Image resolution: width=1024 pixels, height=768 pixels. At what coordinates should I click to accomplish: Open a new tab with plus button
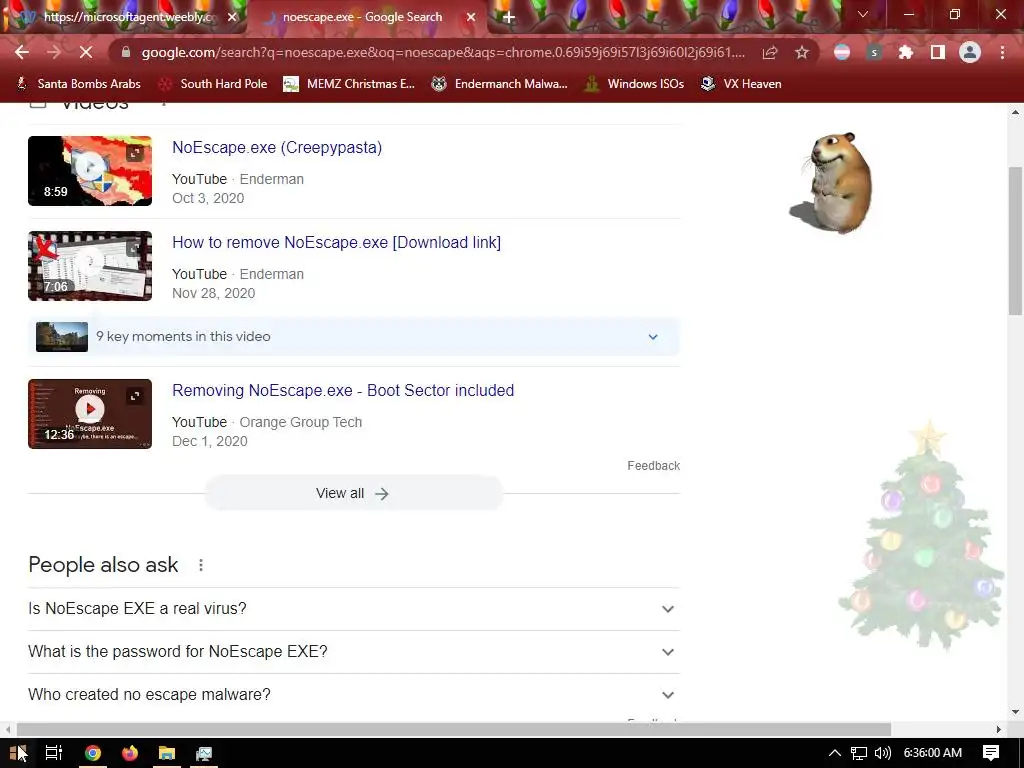click(x=509, y=18)
